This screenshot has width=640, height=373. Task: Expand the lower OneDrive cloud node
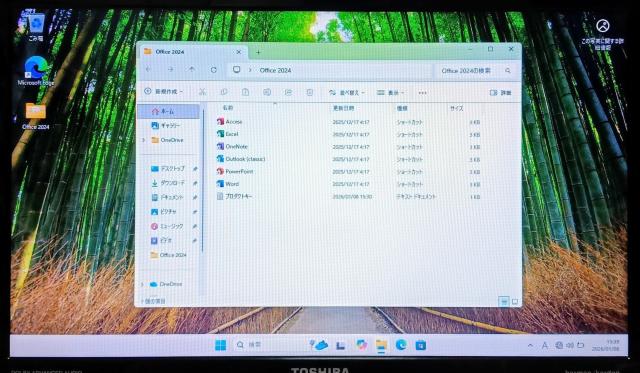(142, 284)
